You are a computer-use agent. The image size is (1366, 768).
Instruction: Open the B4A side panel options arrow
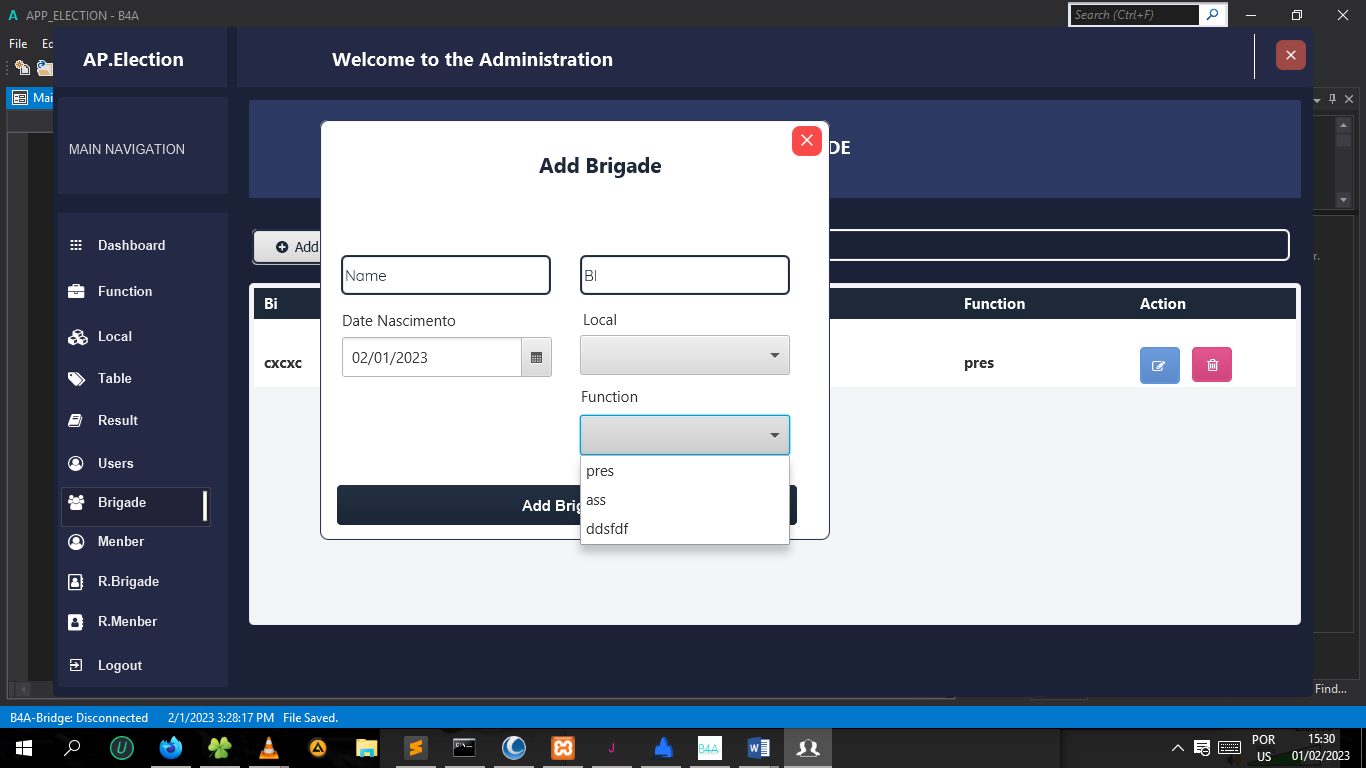[1317, 100]
